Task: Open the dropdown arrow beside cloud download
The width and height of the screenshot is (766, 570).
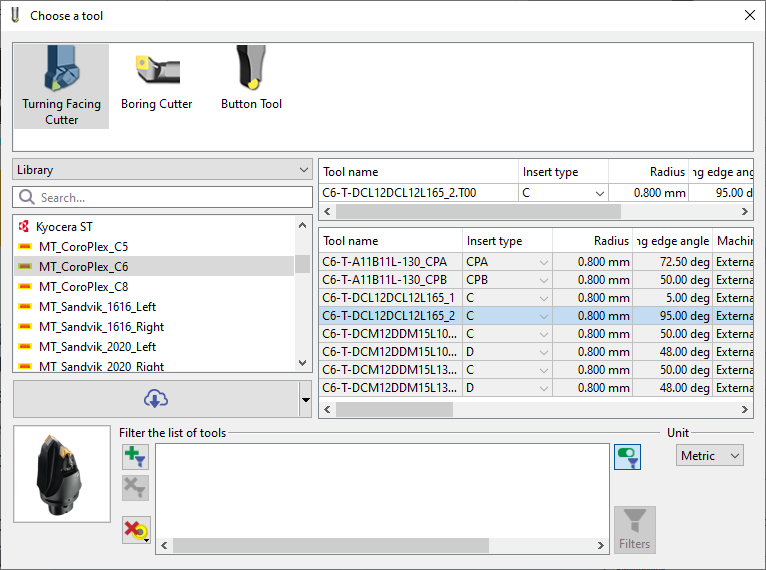Action: 305,400
